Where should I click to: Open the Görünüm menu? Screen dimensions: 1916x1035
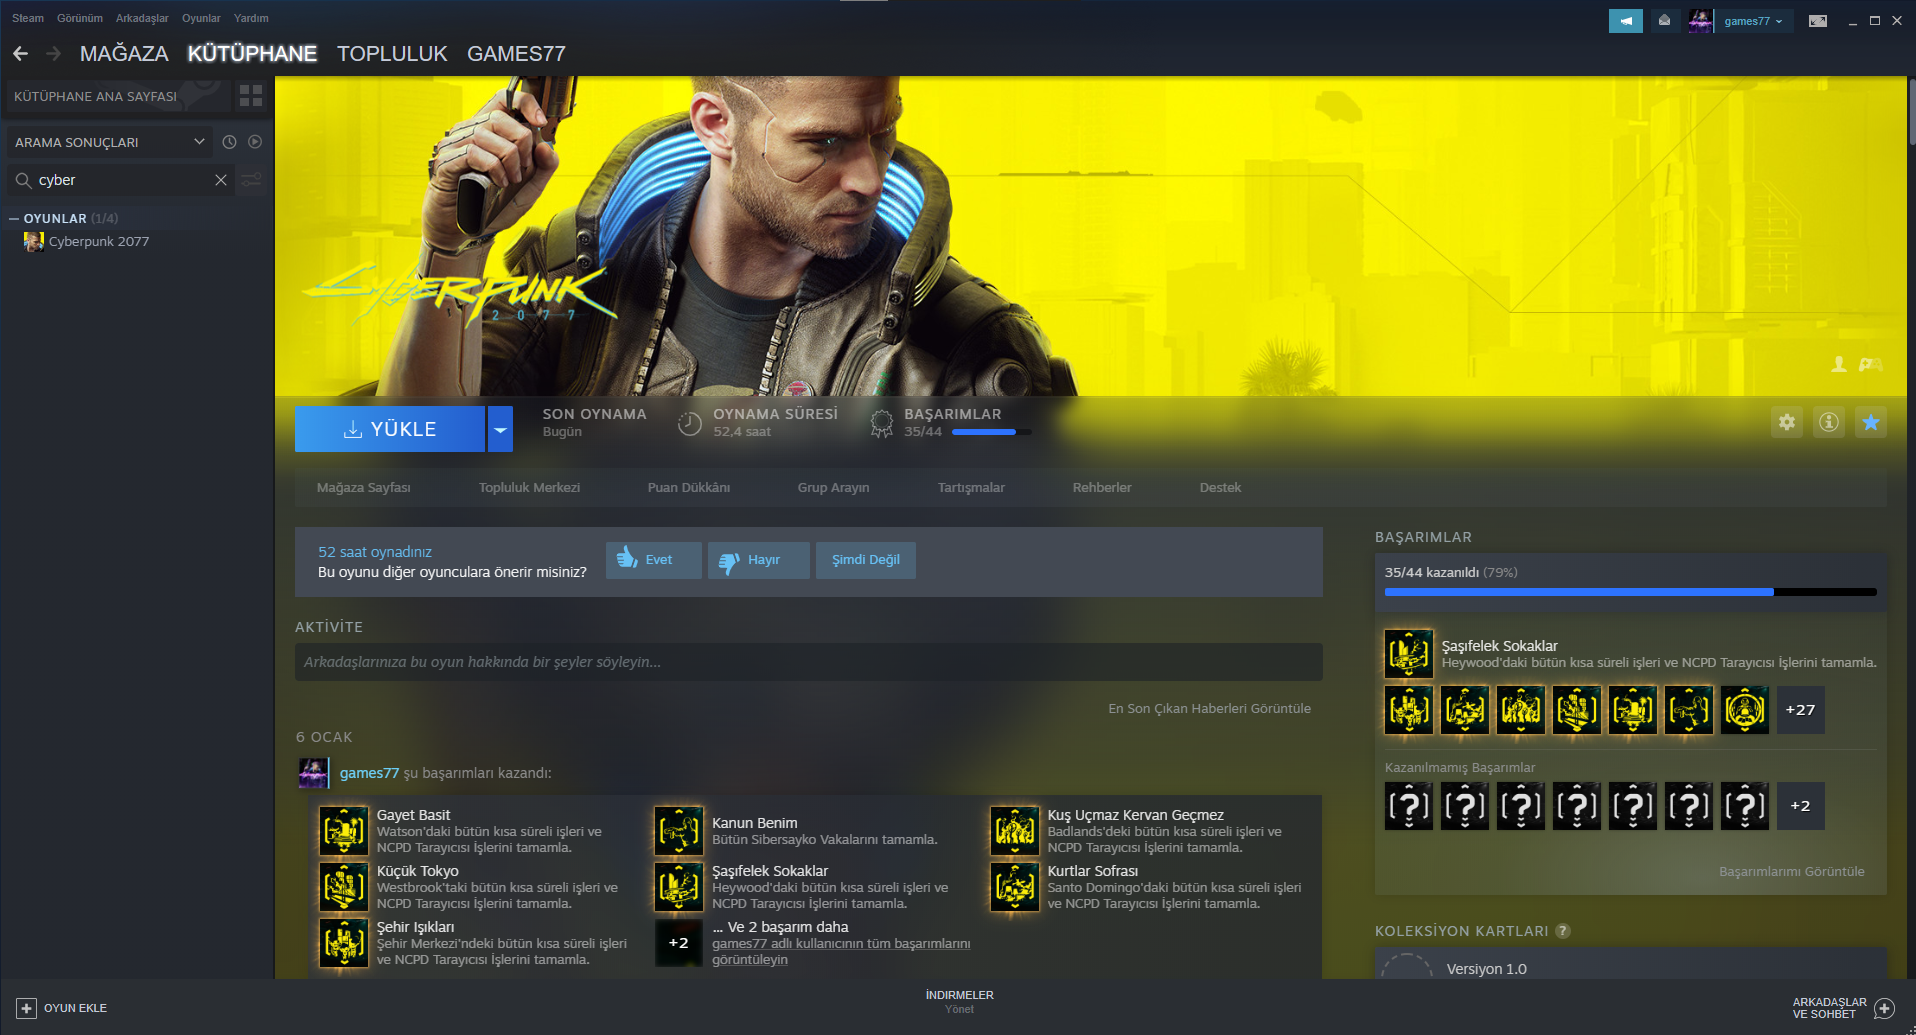80,18
